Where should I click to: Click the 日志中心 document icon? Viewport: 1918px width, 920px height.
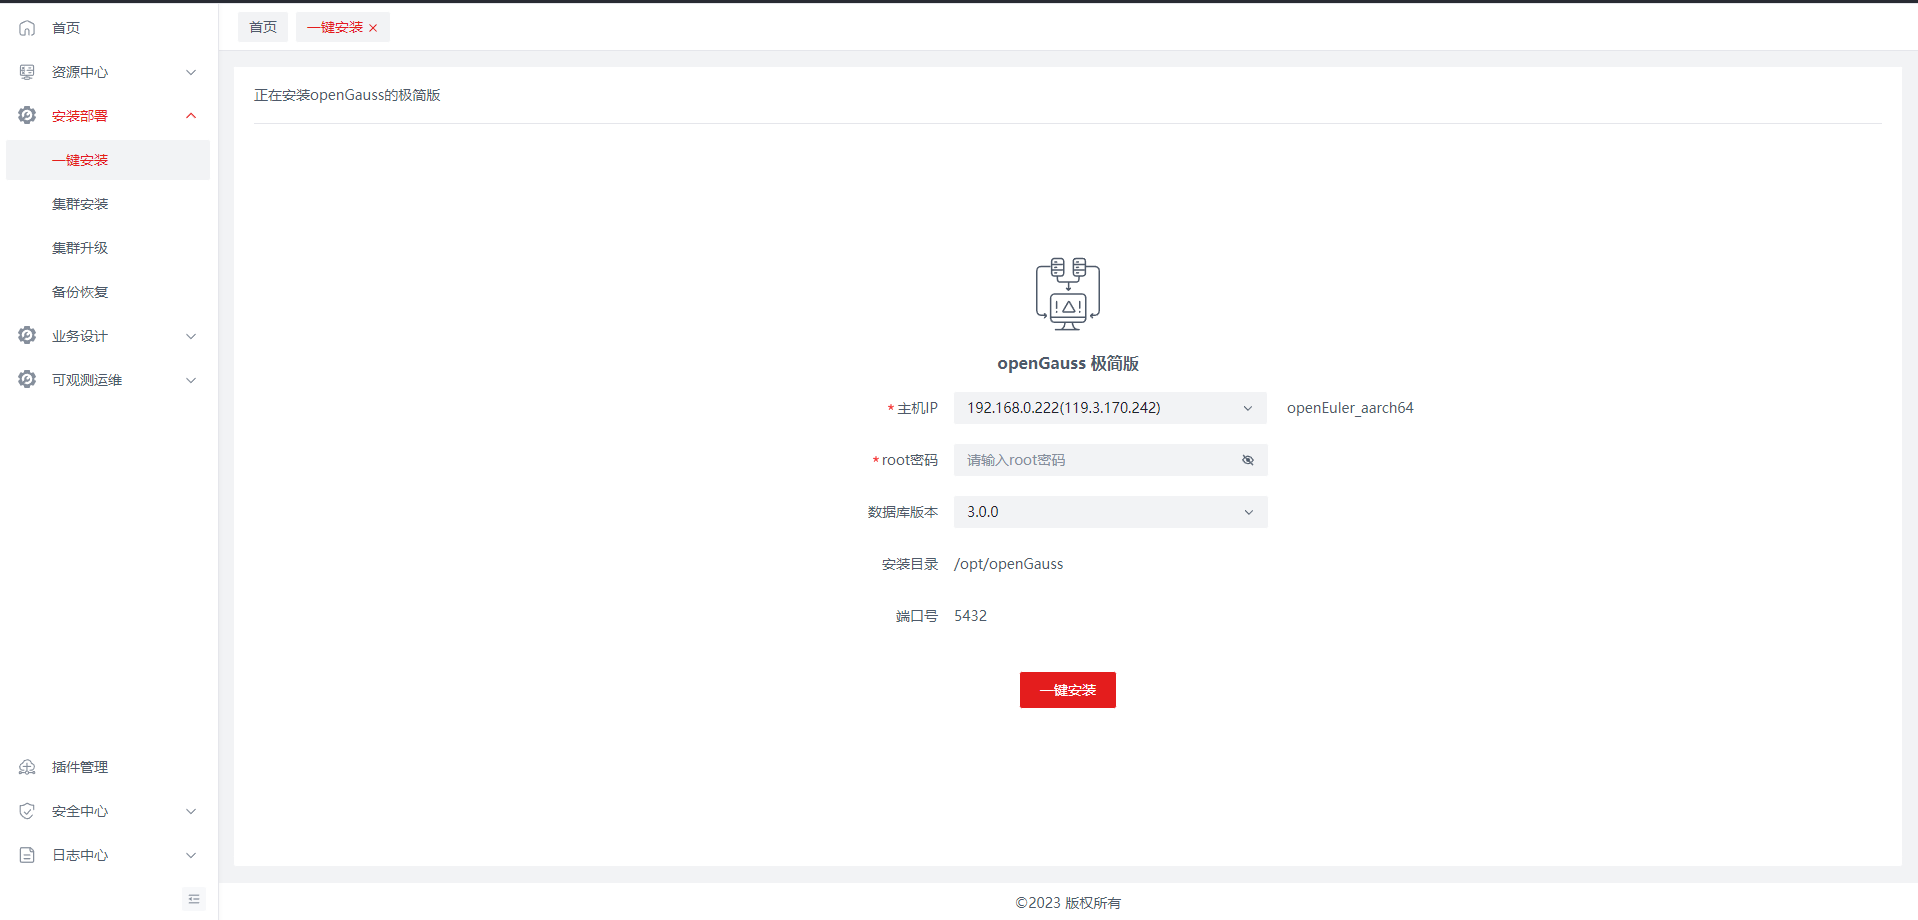27,855
